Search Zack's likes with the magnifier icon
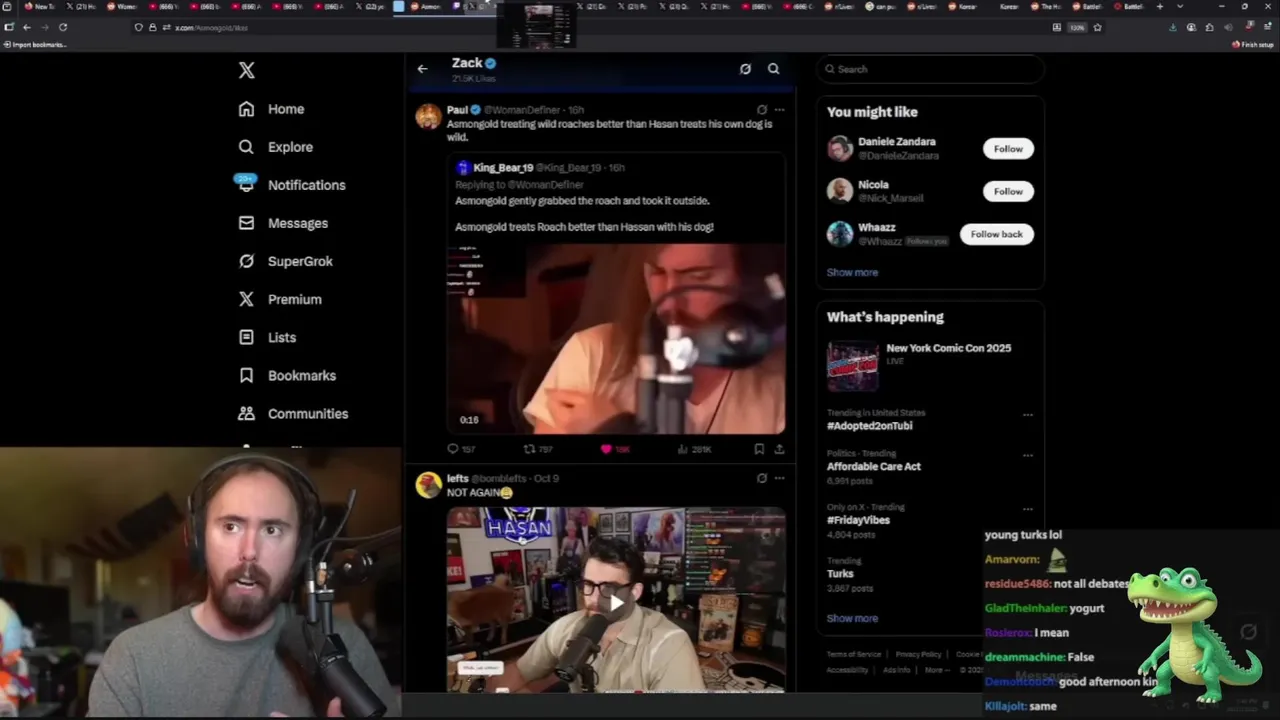The width and height of the screenshot is (1280, 720). click(x=773, y=69)
